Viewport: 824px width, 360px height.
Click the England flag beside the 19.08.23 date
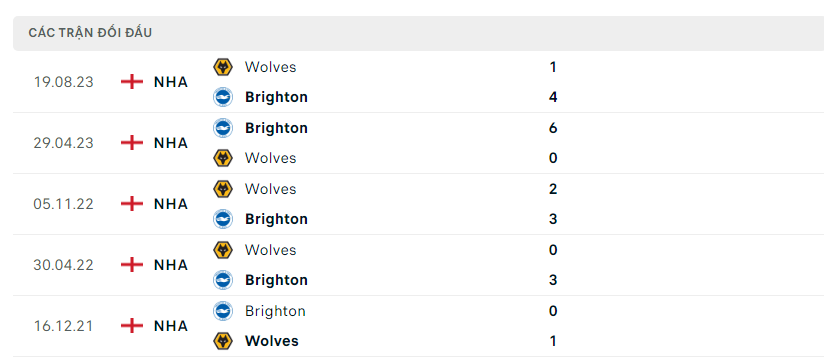pos(132,82)
